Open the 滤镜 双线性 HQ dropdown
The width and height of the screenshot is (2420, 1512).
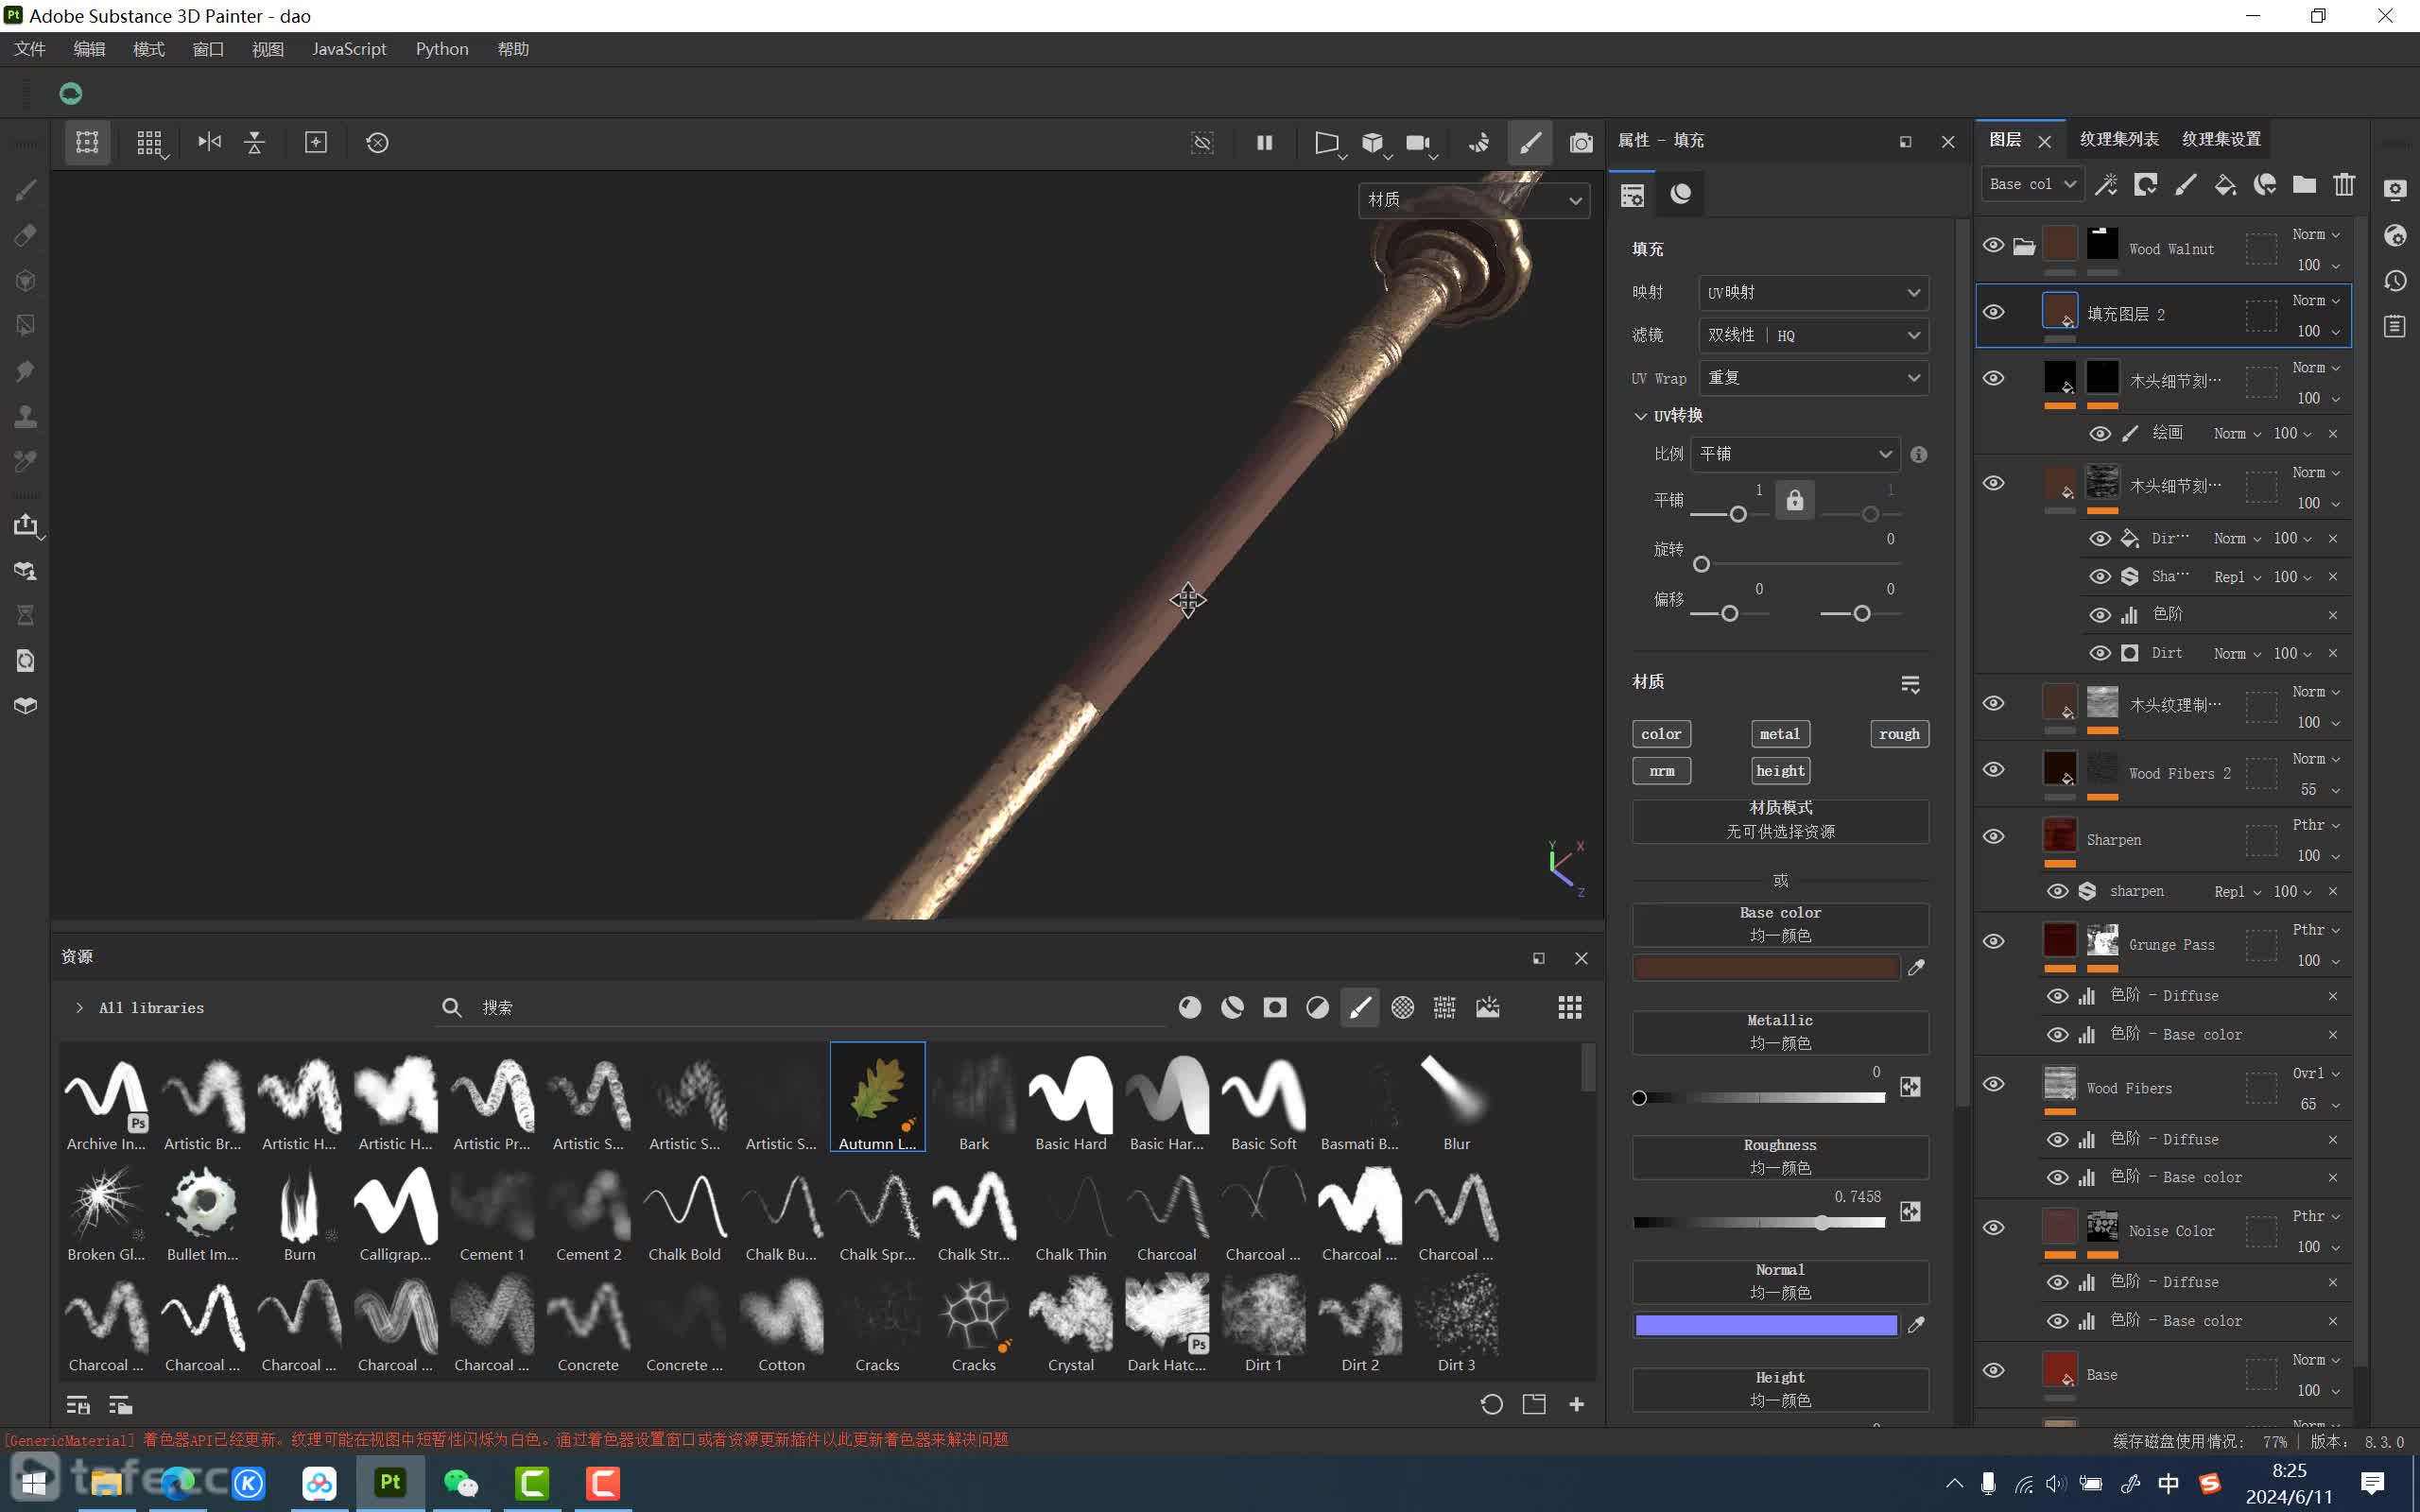(x=1813, y=335)
